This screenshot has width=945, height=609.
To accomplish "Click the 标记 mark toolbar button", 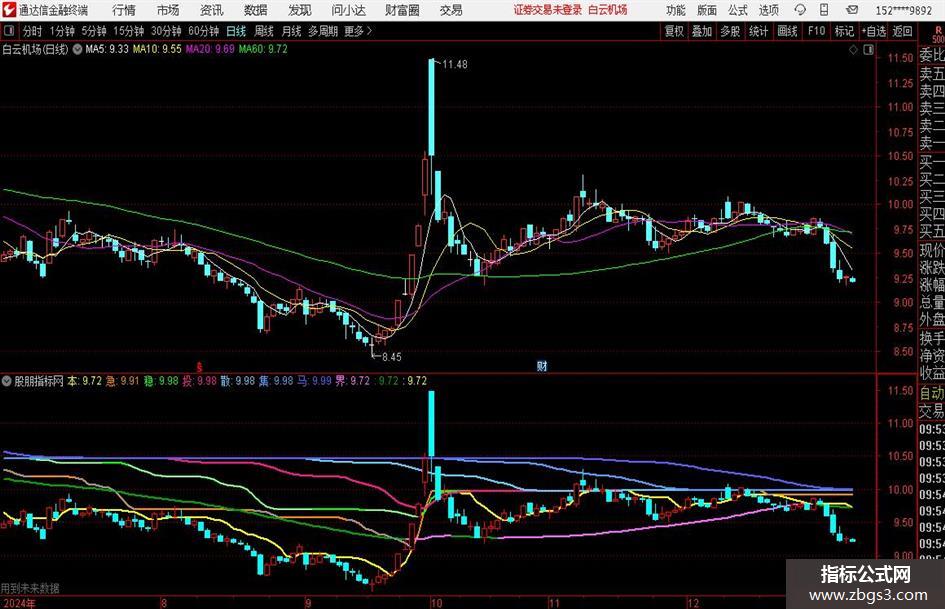I will click(844, 31).
